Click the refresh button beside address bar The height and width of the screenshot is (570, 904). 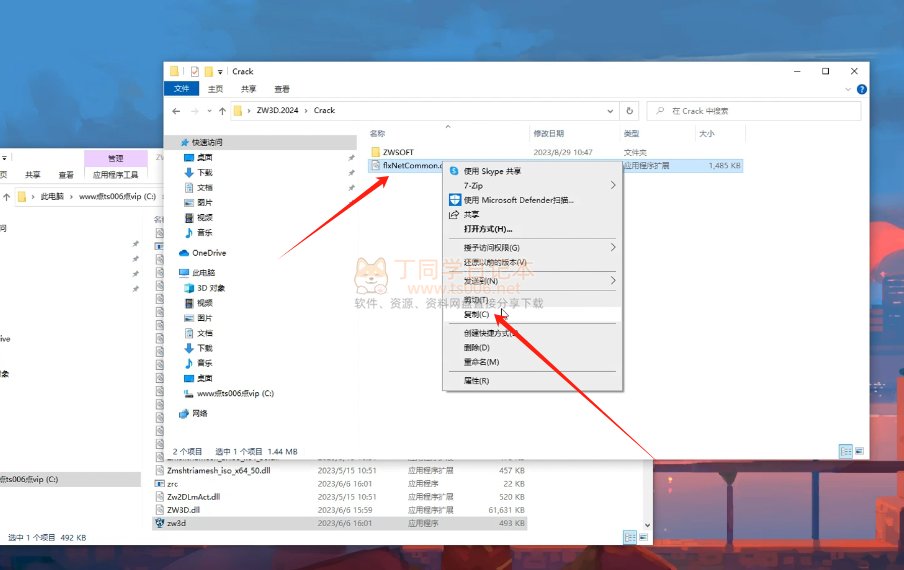tap(629, 111)
